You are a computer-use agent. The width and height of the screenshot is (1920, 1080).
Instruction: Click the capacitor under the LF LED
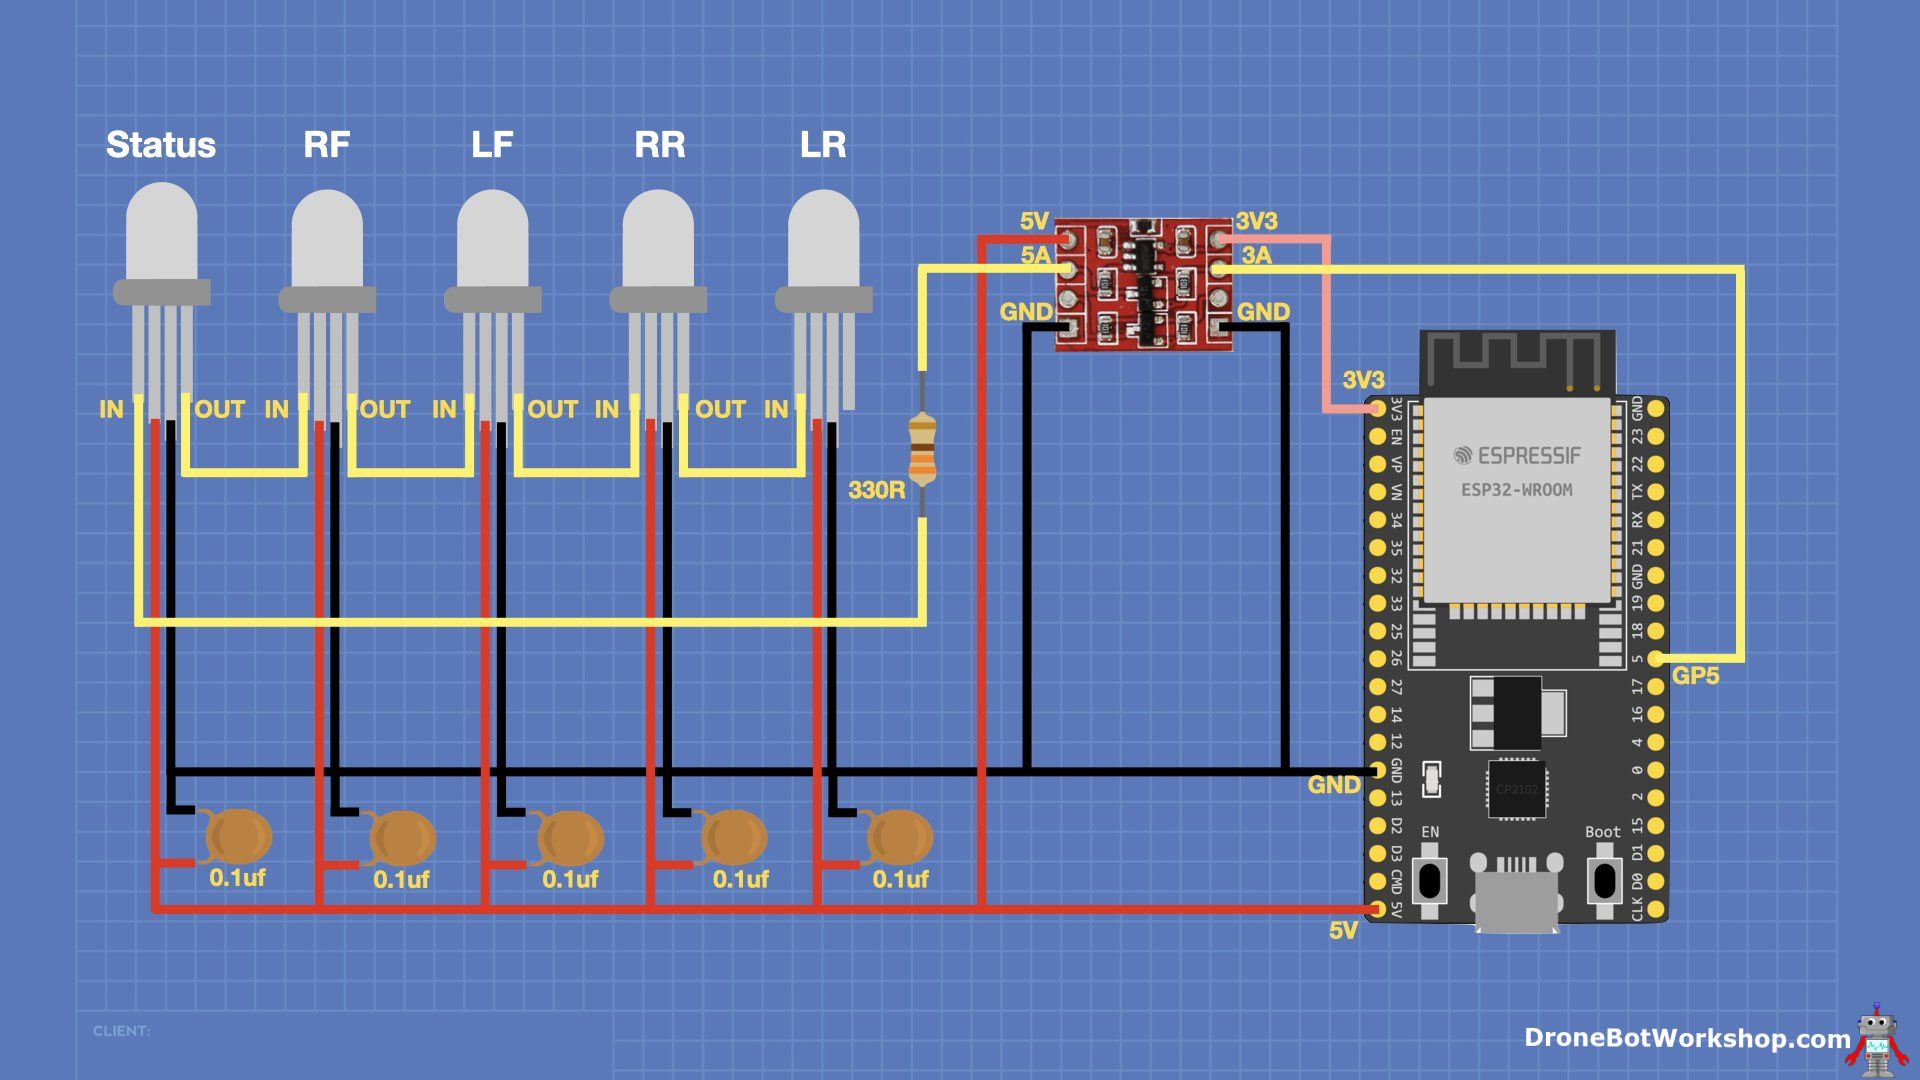click(570, 837)
